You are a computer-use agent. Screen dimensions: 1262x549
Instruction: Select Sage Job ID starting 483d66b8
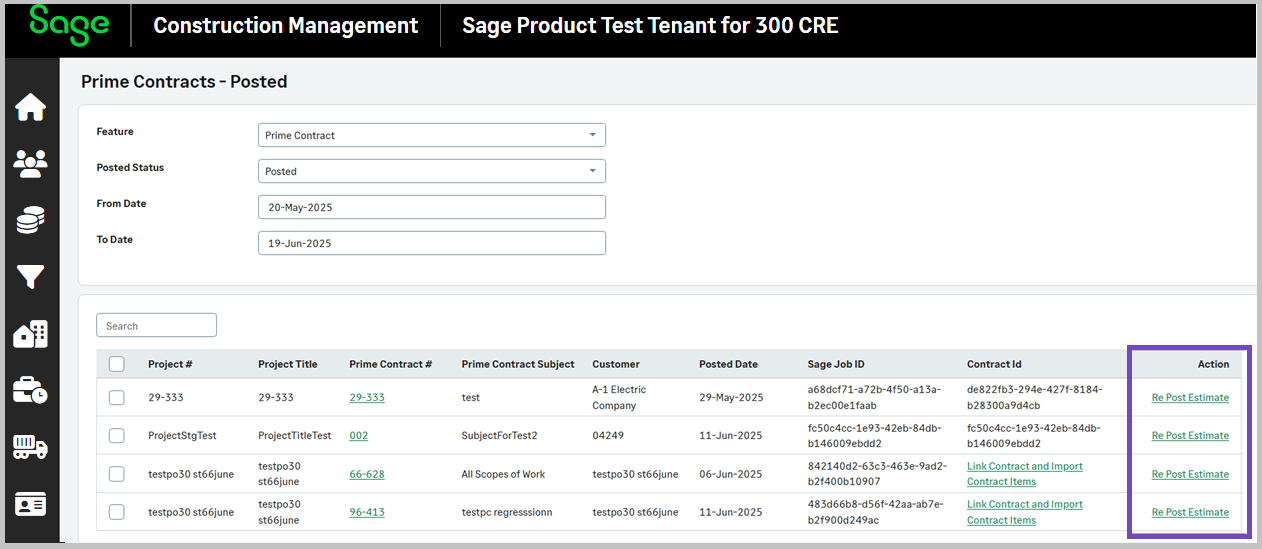tap(876, 512)
